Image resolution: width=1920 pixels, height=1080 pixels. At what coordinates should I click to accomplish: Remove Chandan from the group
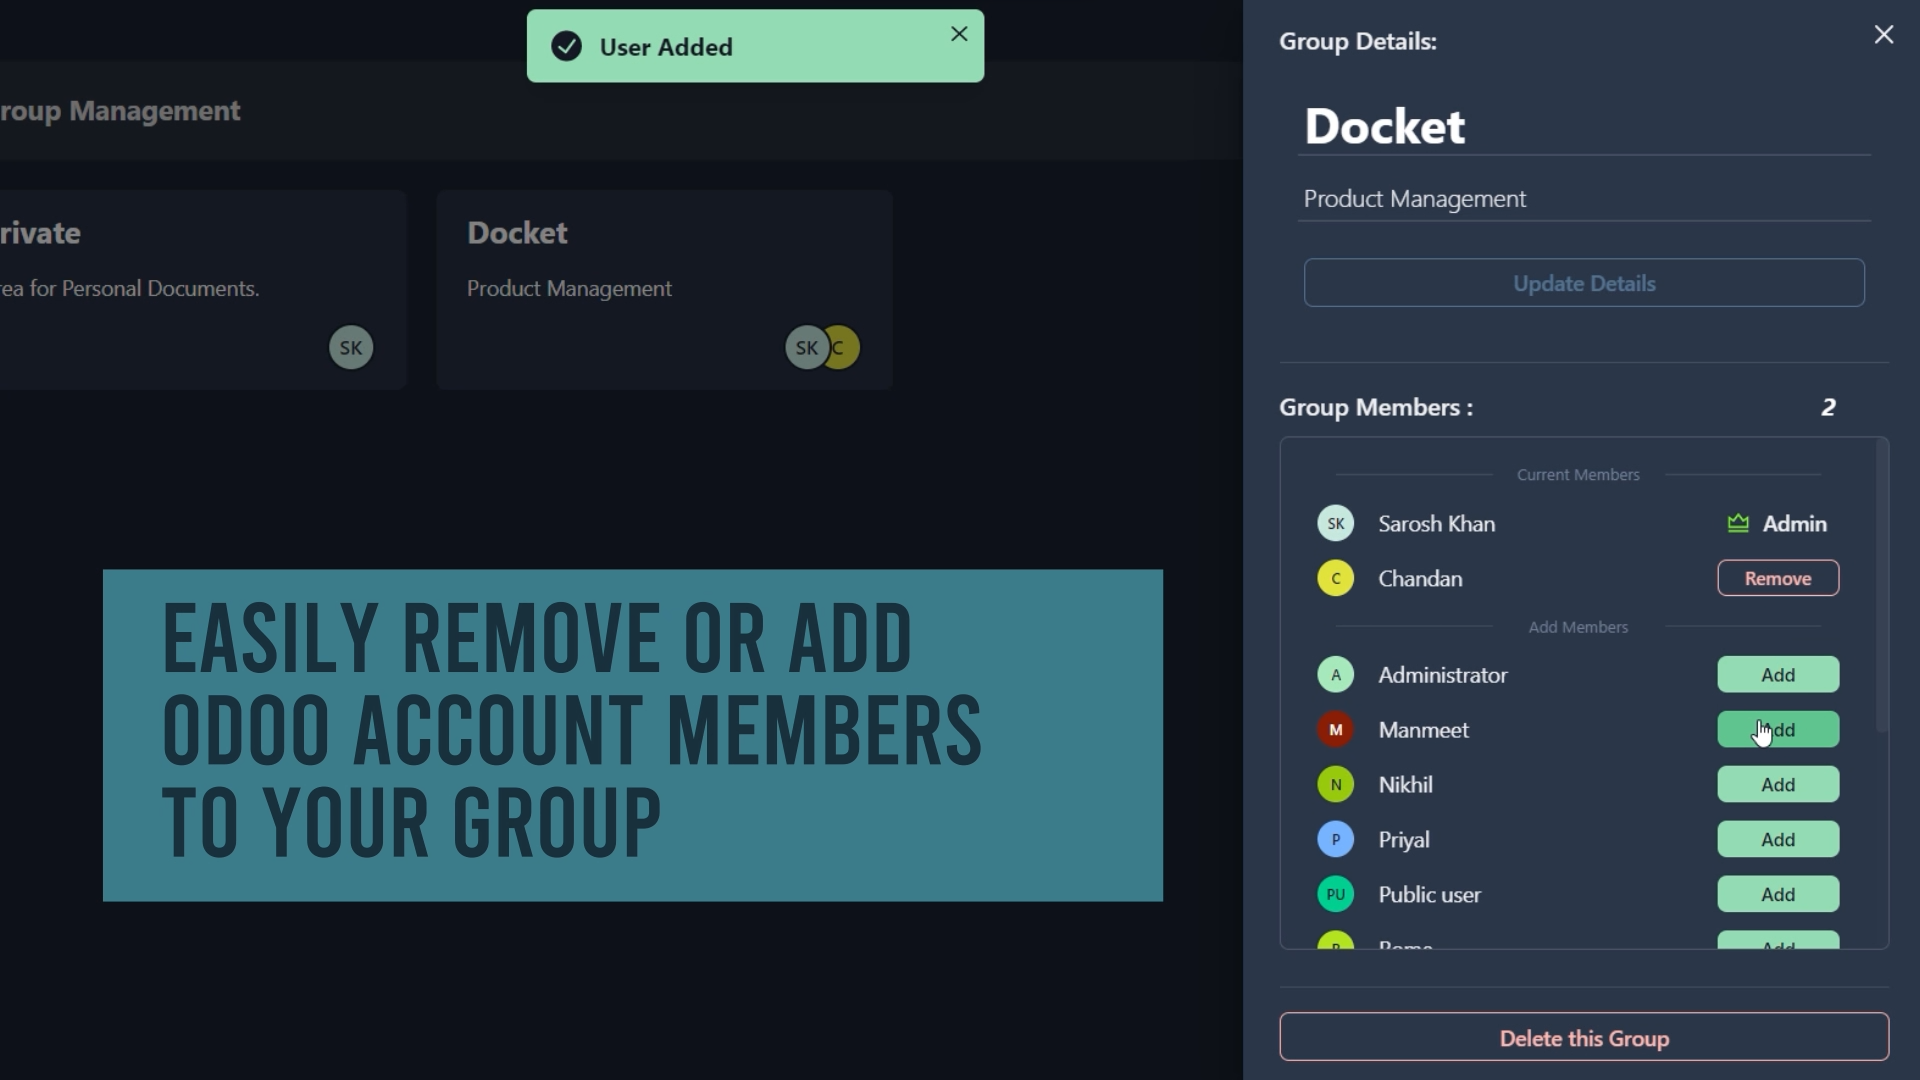[1777, 579]
